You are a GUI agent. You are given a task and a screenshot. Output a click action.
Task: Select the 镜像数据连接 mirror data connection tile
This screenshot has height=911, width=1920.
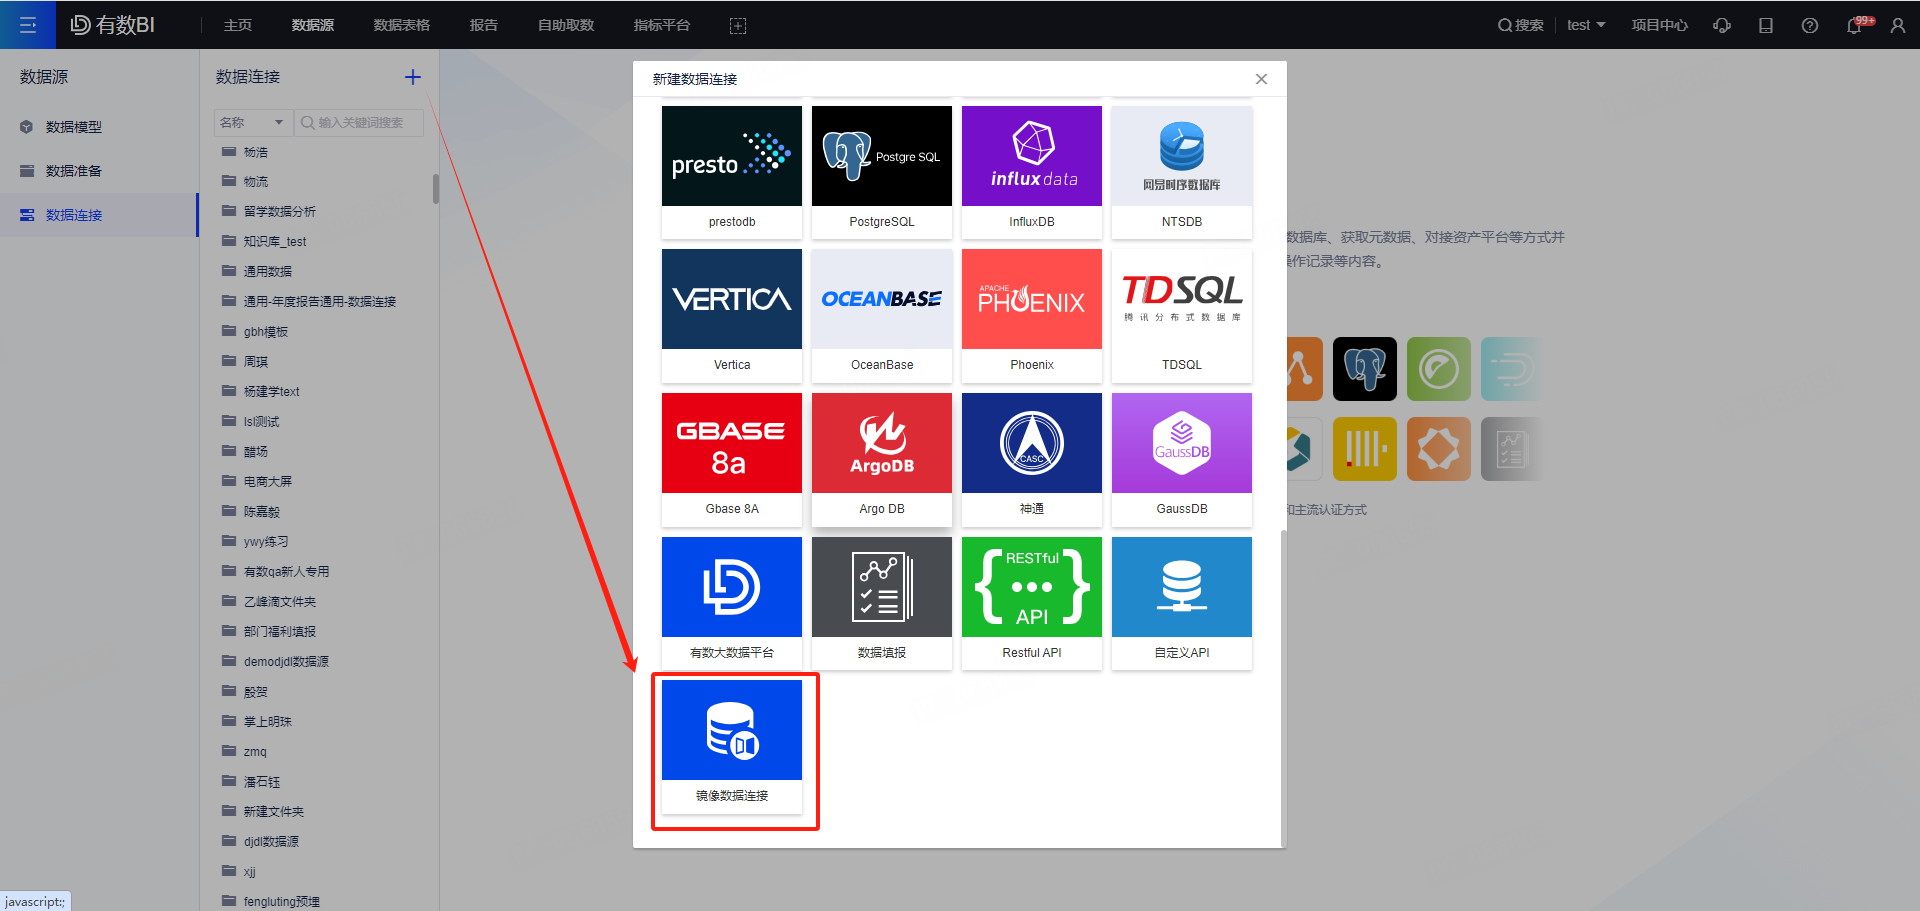pyautogui.click(x=732, y=745)
